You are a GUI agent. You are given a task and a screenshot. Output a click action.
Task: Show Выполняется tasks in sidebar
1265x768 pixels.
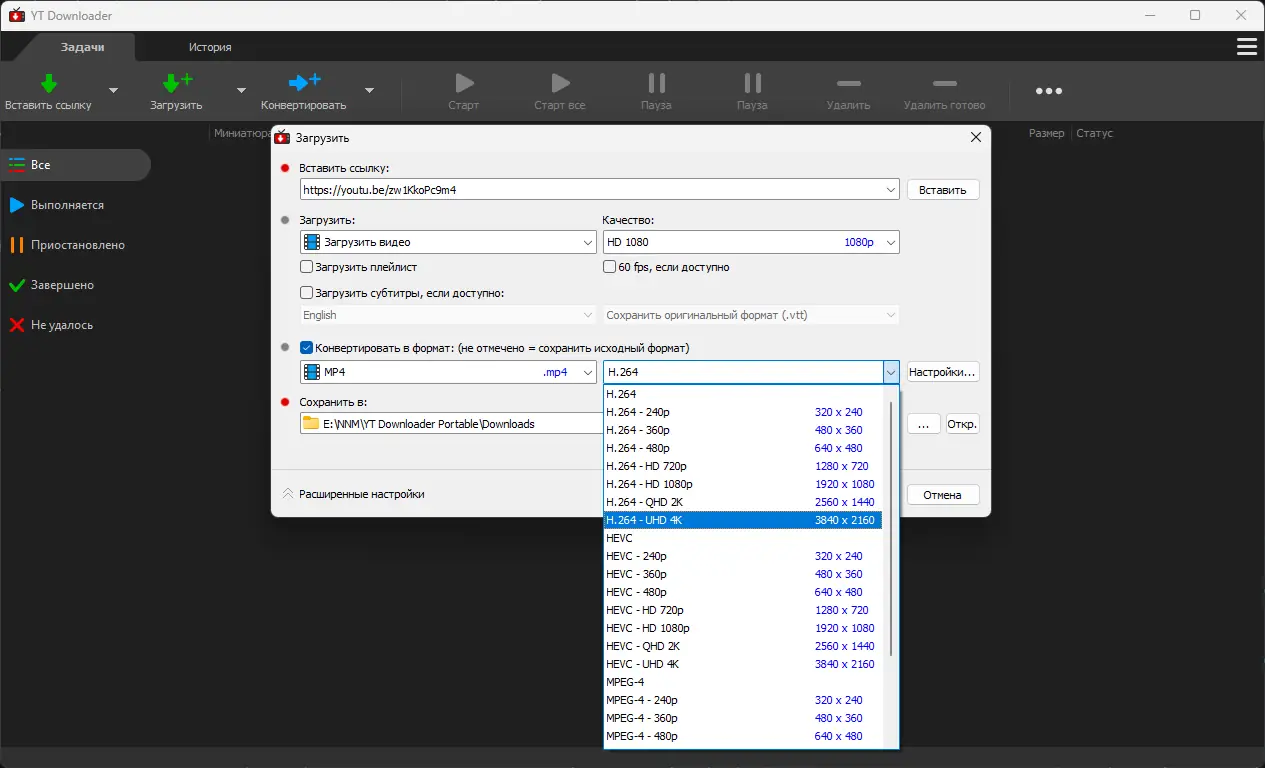(67, 205)
